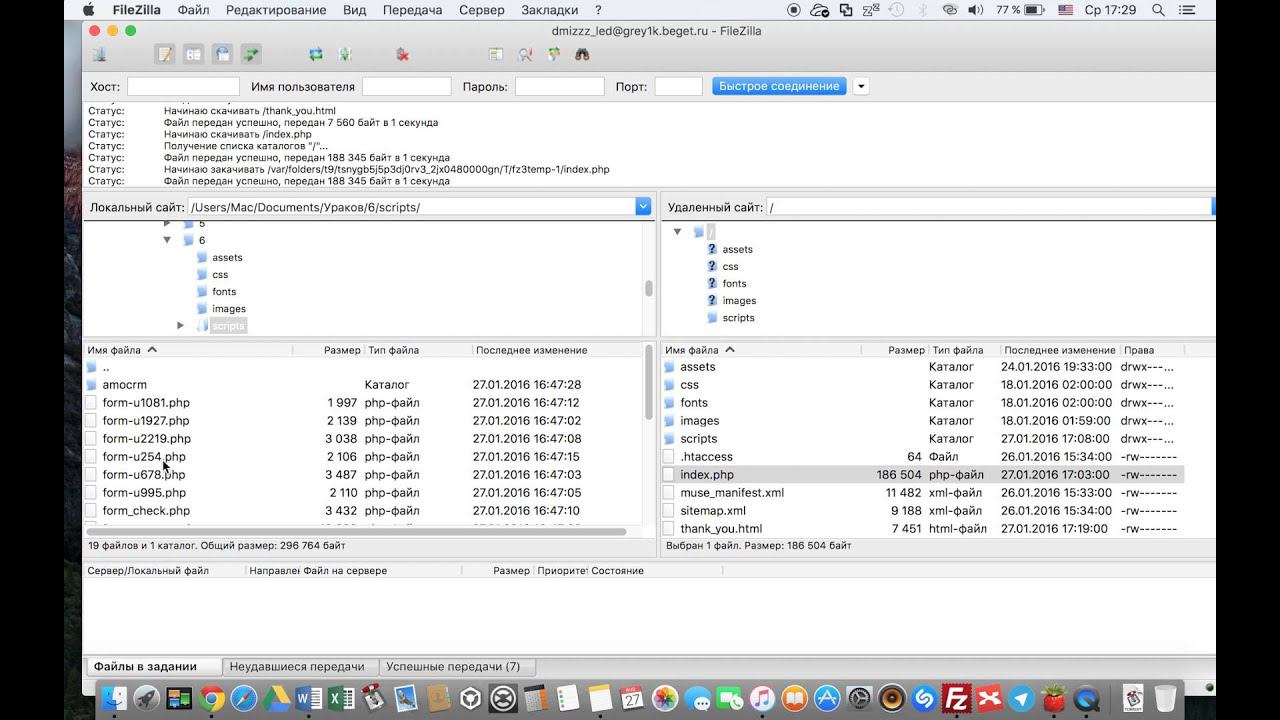Click the Быстрое соединение button
1280x720 pixels.
click(779, 86)
